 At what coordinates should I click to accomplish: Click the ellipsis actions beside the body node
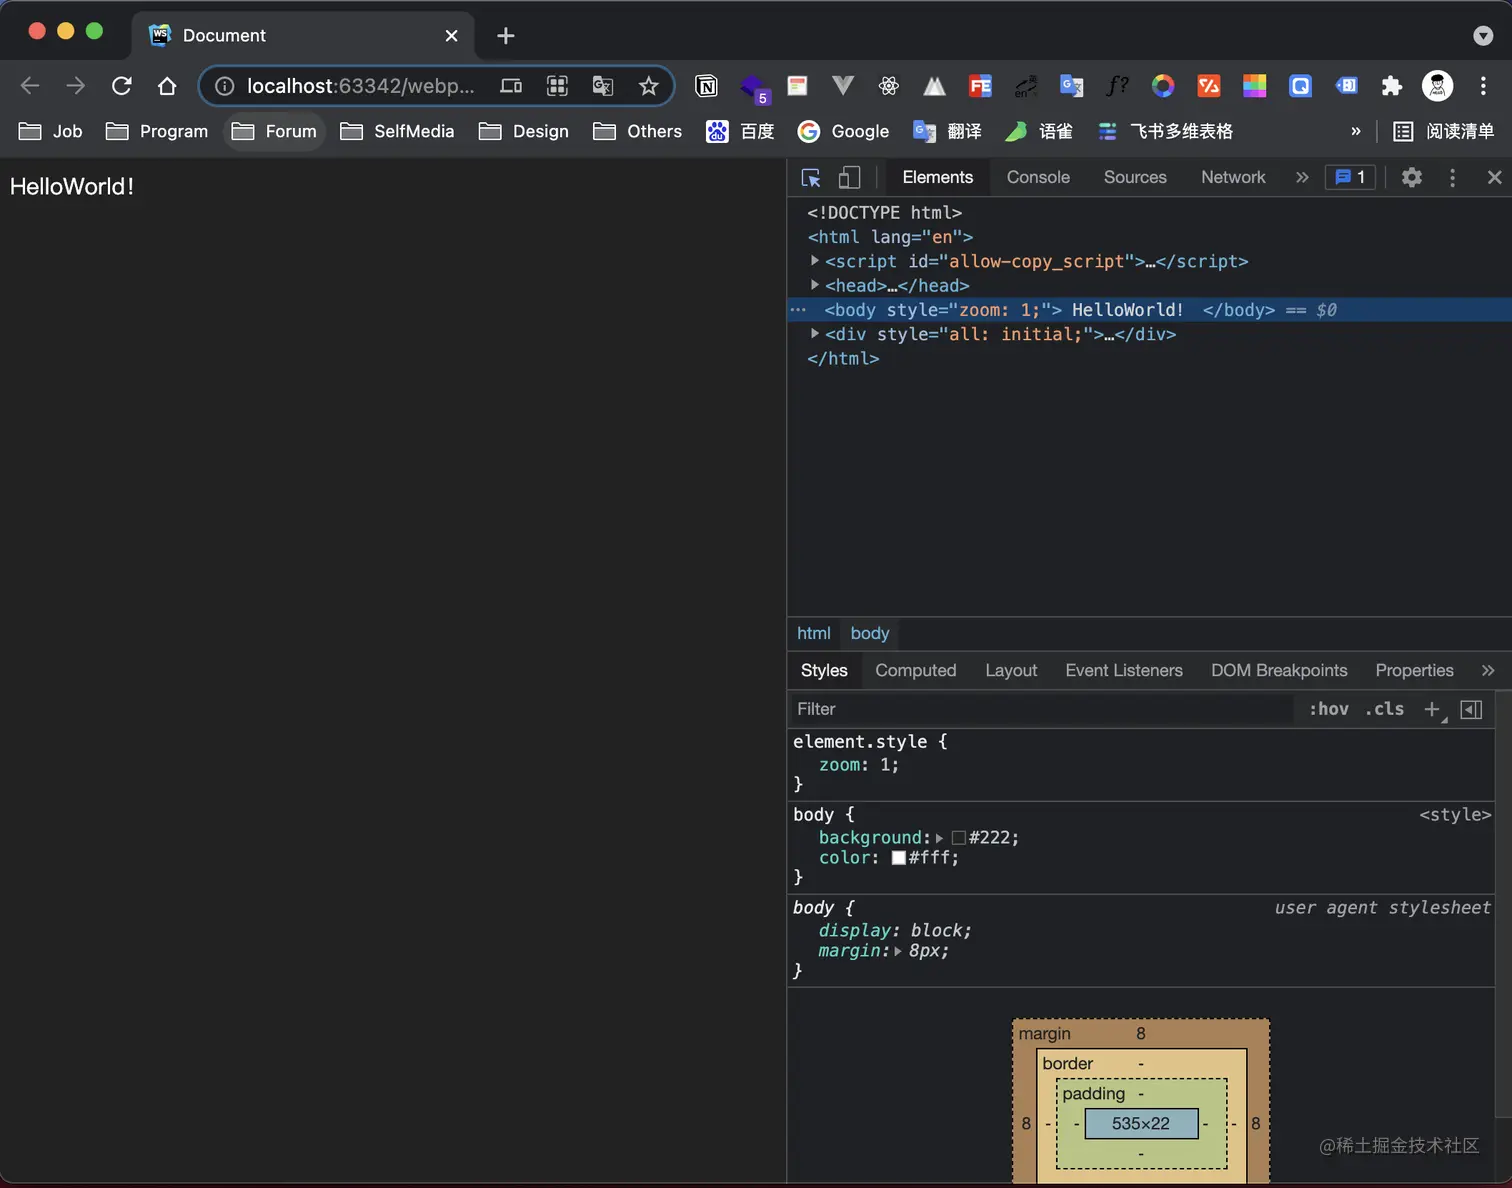click(798, 310)
